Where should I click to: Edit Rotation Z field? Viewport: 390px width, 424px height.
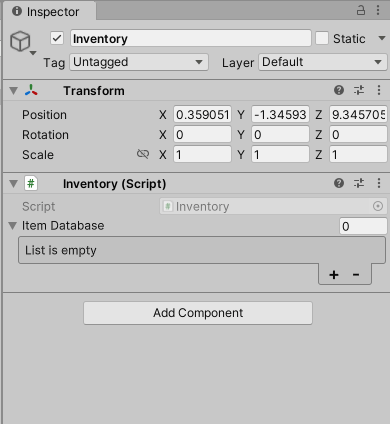click(358, 135)
